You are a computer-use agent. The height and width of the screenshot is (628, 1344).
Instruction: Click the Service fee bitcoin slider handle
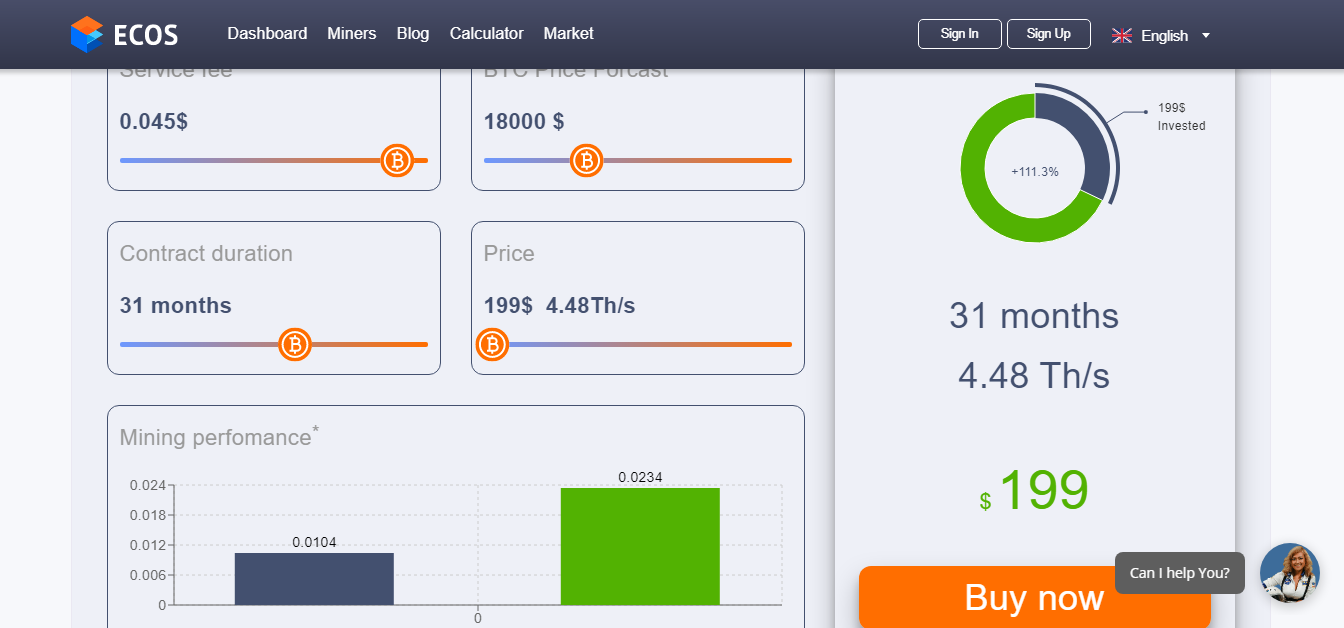(x=397, y=160)
